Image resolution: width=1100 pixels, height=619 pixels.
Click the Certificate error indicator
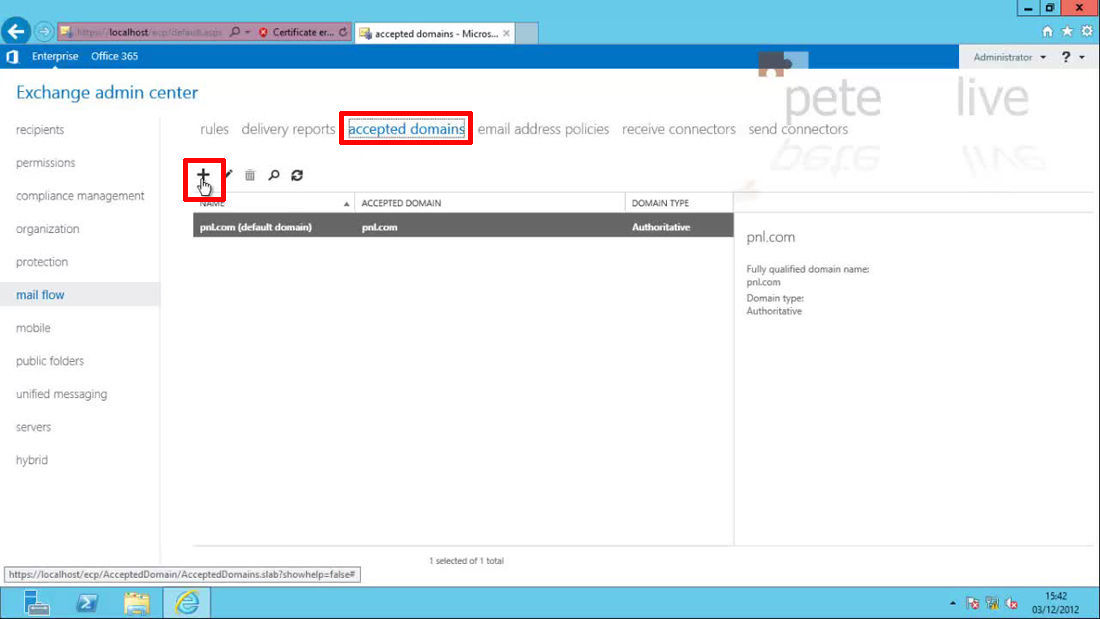[297, 32]
